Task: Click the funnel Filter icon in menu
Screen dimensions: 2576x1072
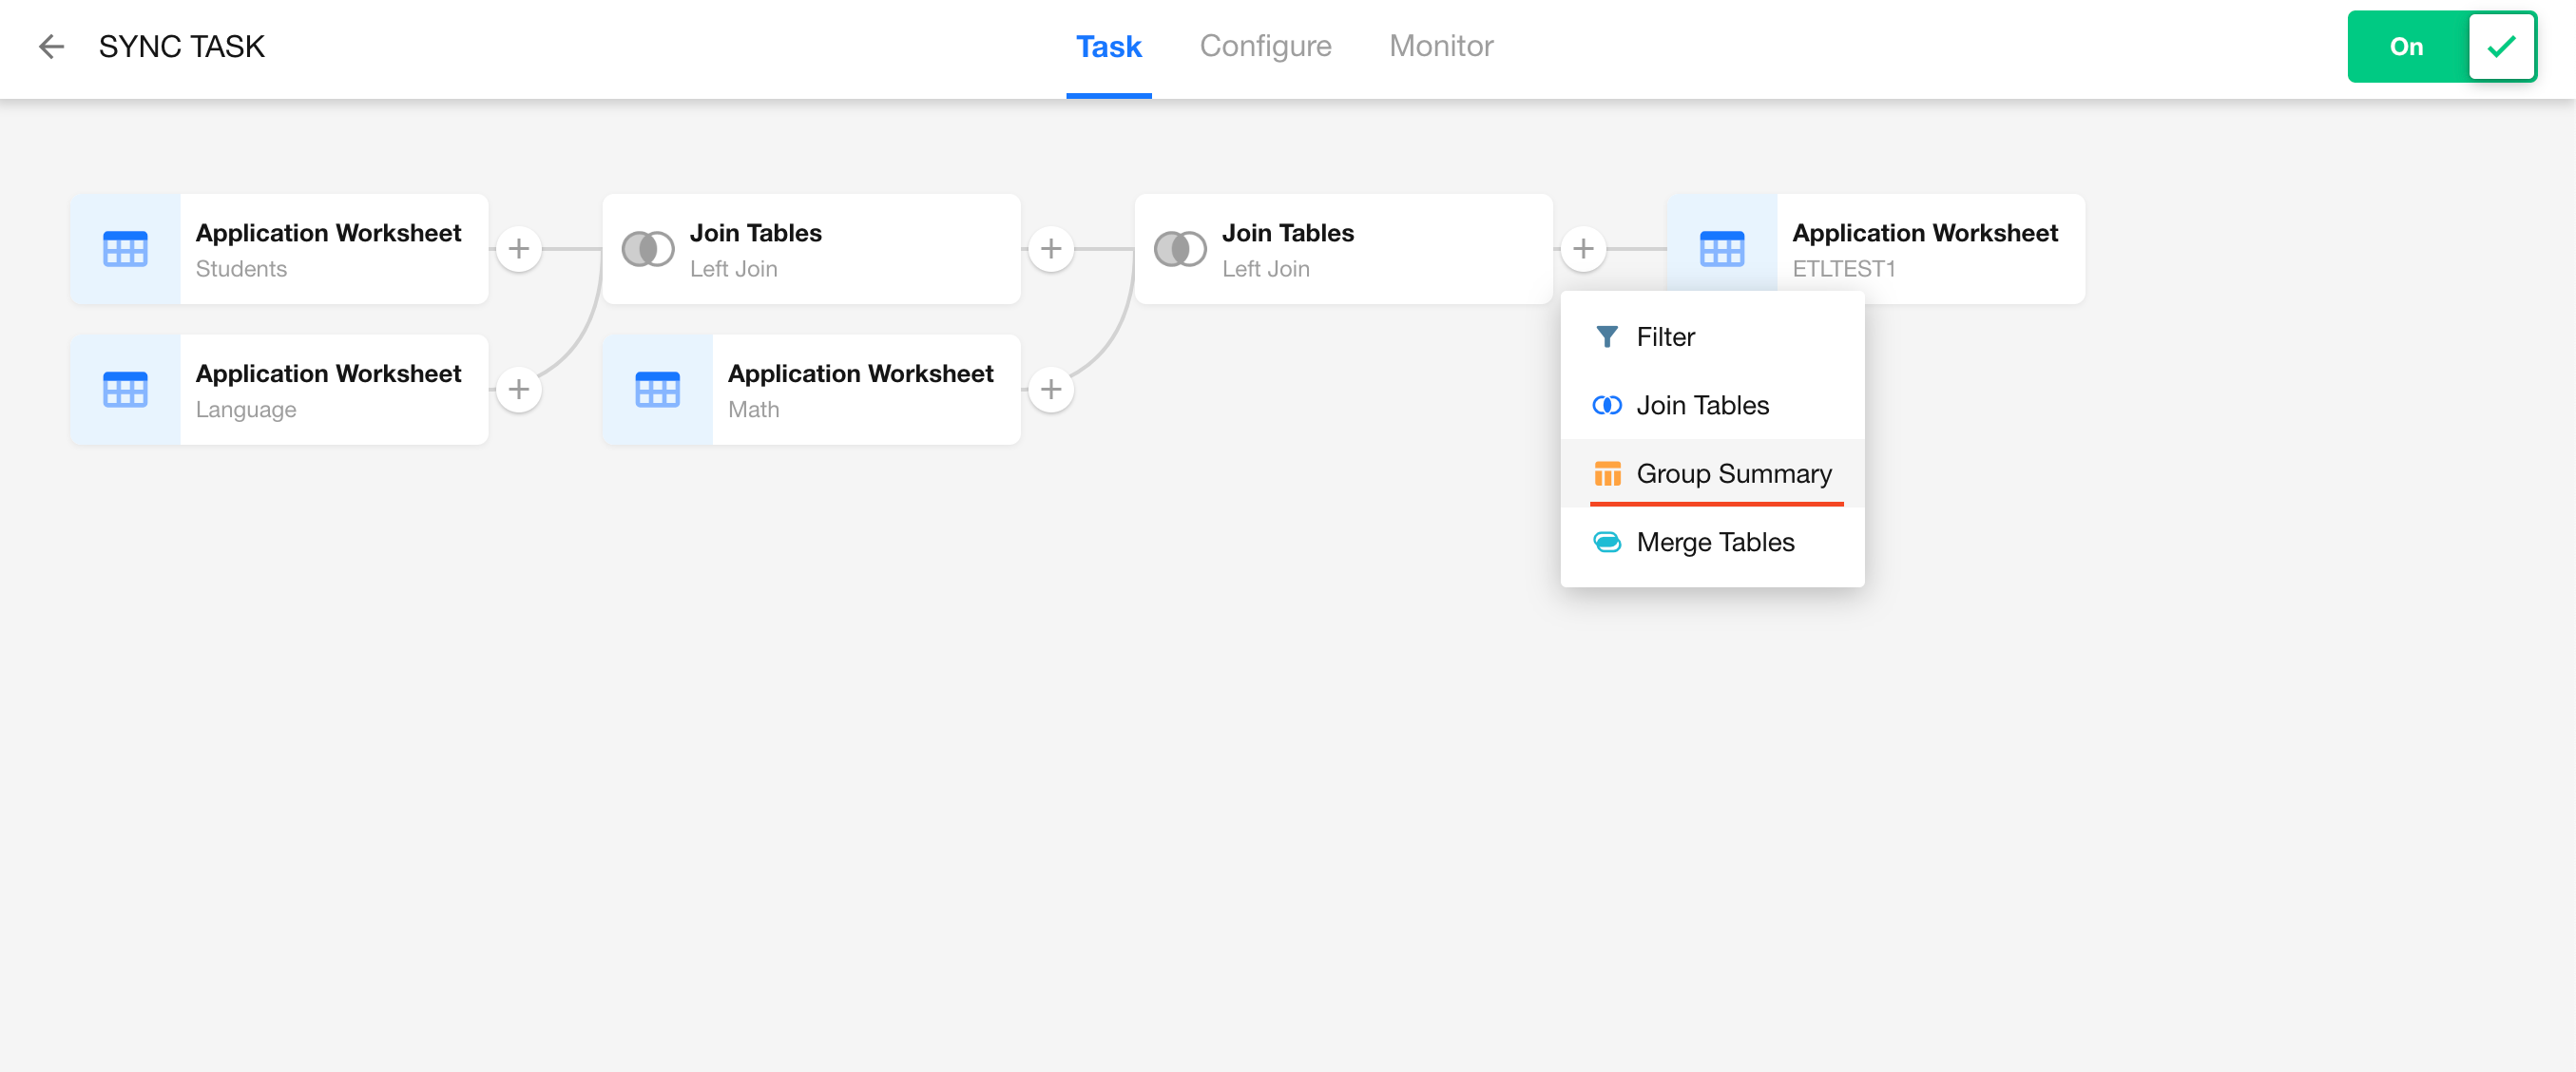Action: 1607,337
